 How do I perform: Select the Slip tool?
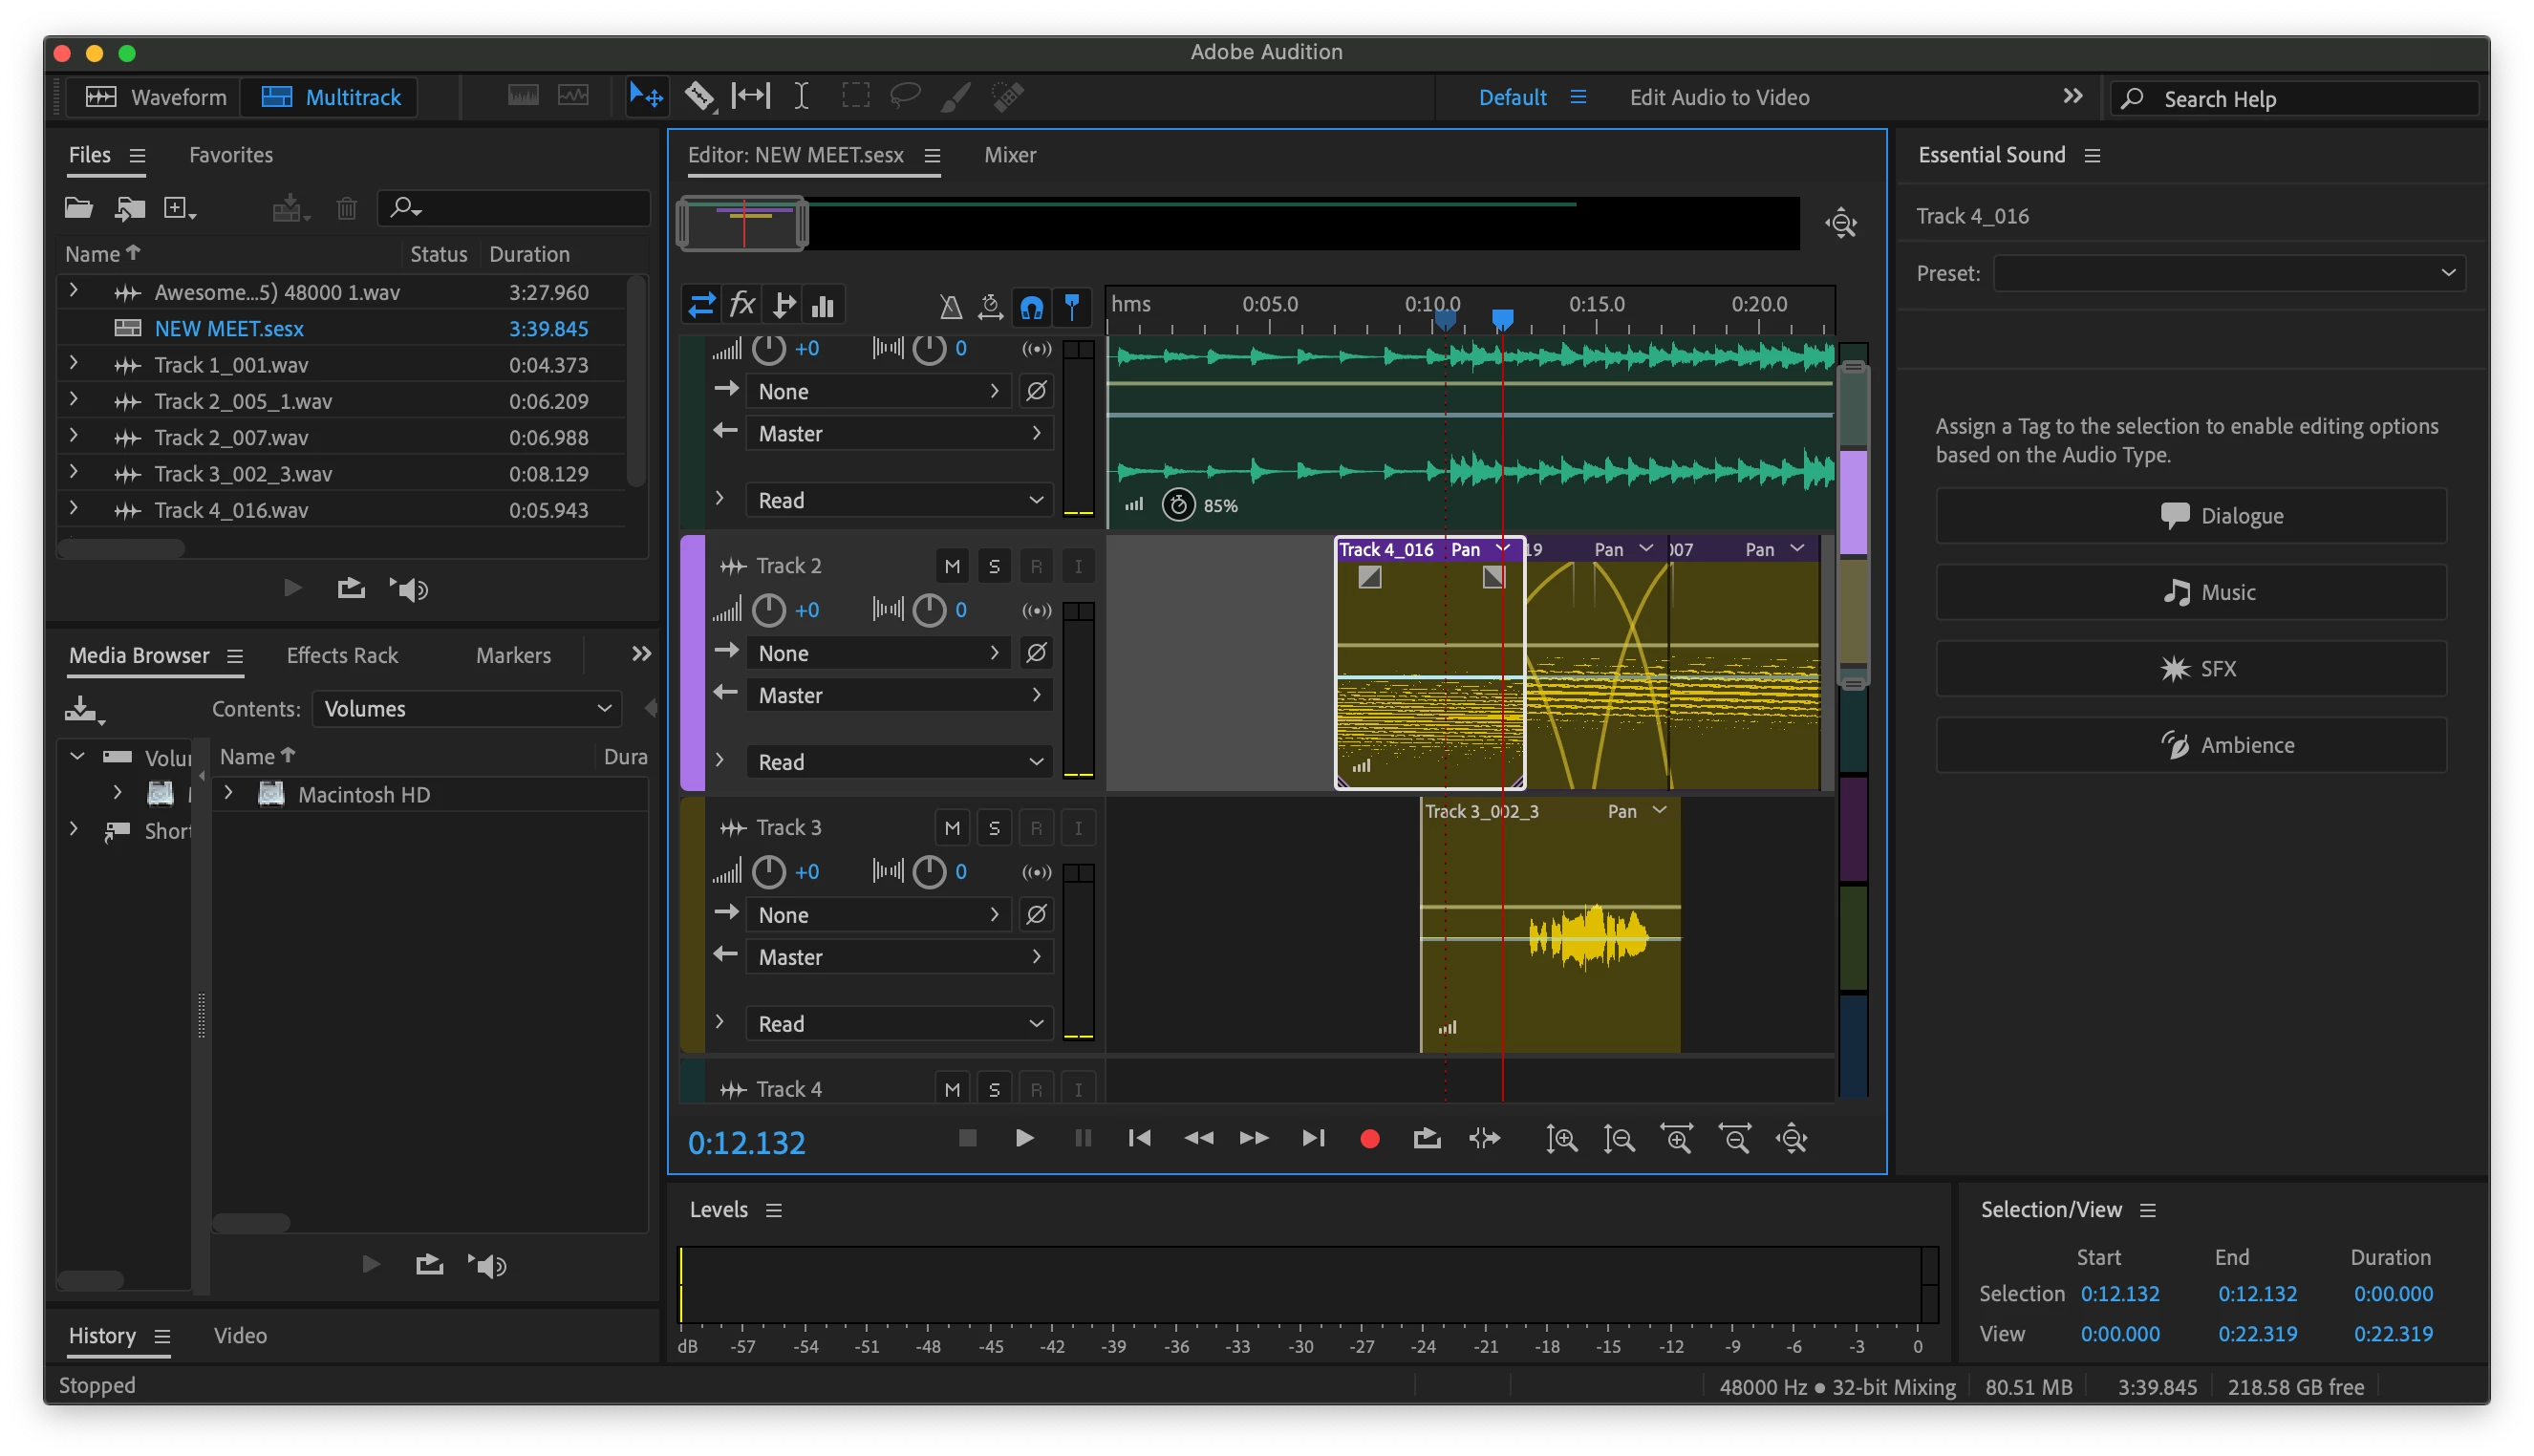click(750, 96)
